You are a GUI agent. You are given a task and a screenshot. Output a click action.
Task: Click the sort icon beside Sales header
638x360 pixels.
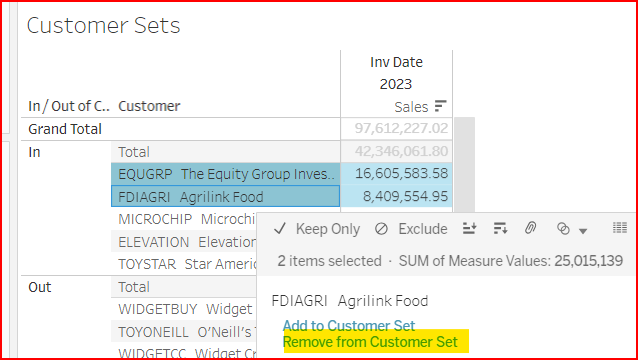pyautogui.click(x=441, y=106)
